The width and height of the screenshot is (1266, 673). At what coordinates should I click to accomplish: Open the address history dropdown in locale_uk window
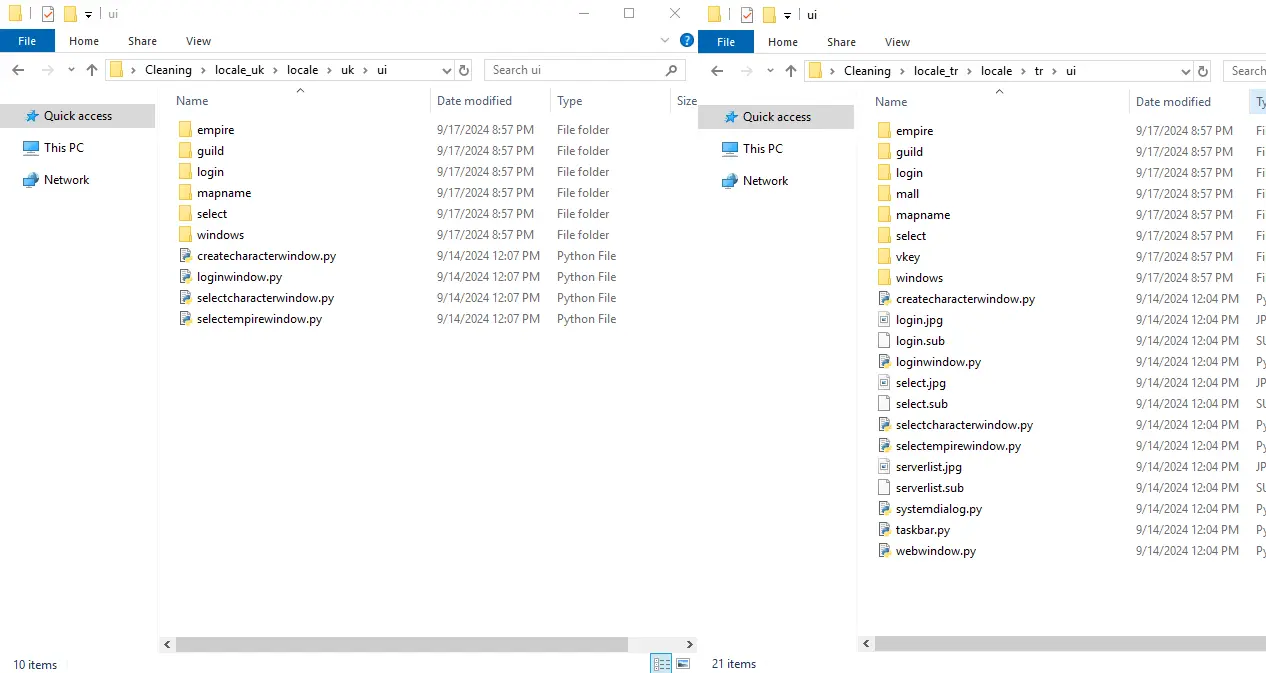[x=446, y=70]
